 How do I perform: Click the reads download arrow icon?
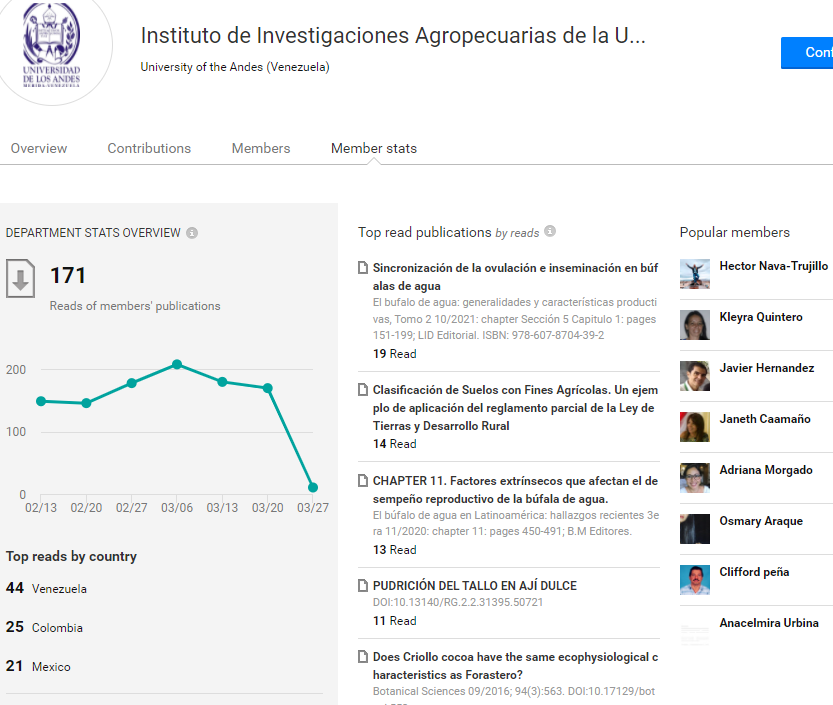[x=21, y=278]
